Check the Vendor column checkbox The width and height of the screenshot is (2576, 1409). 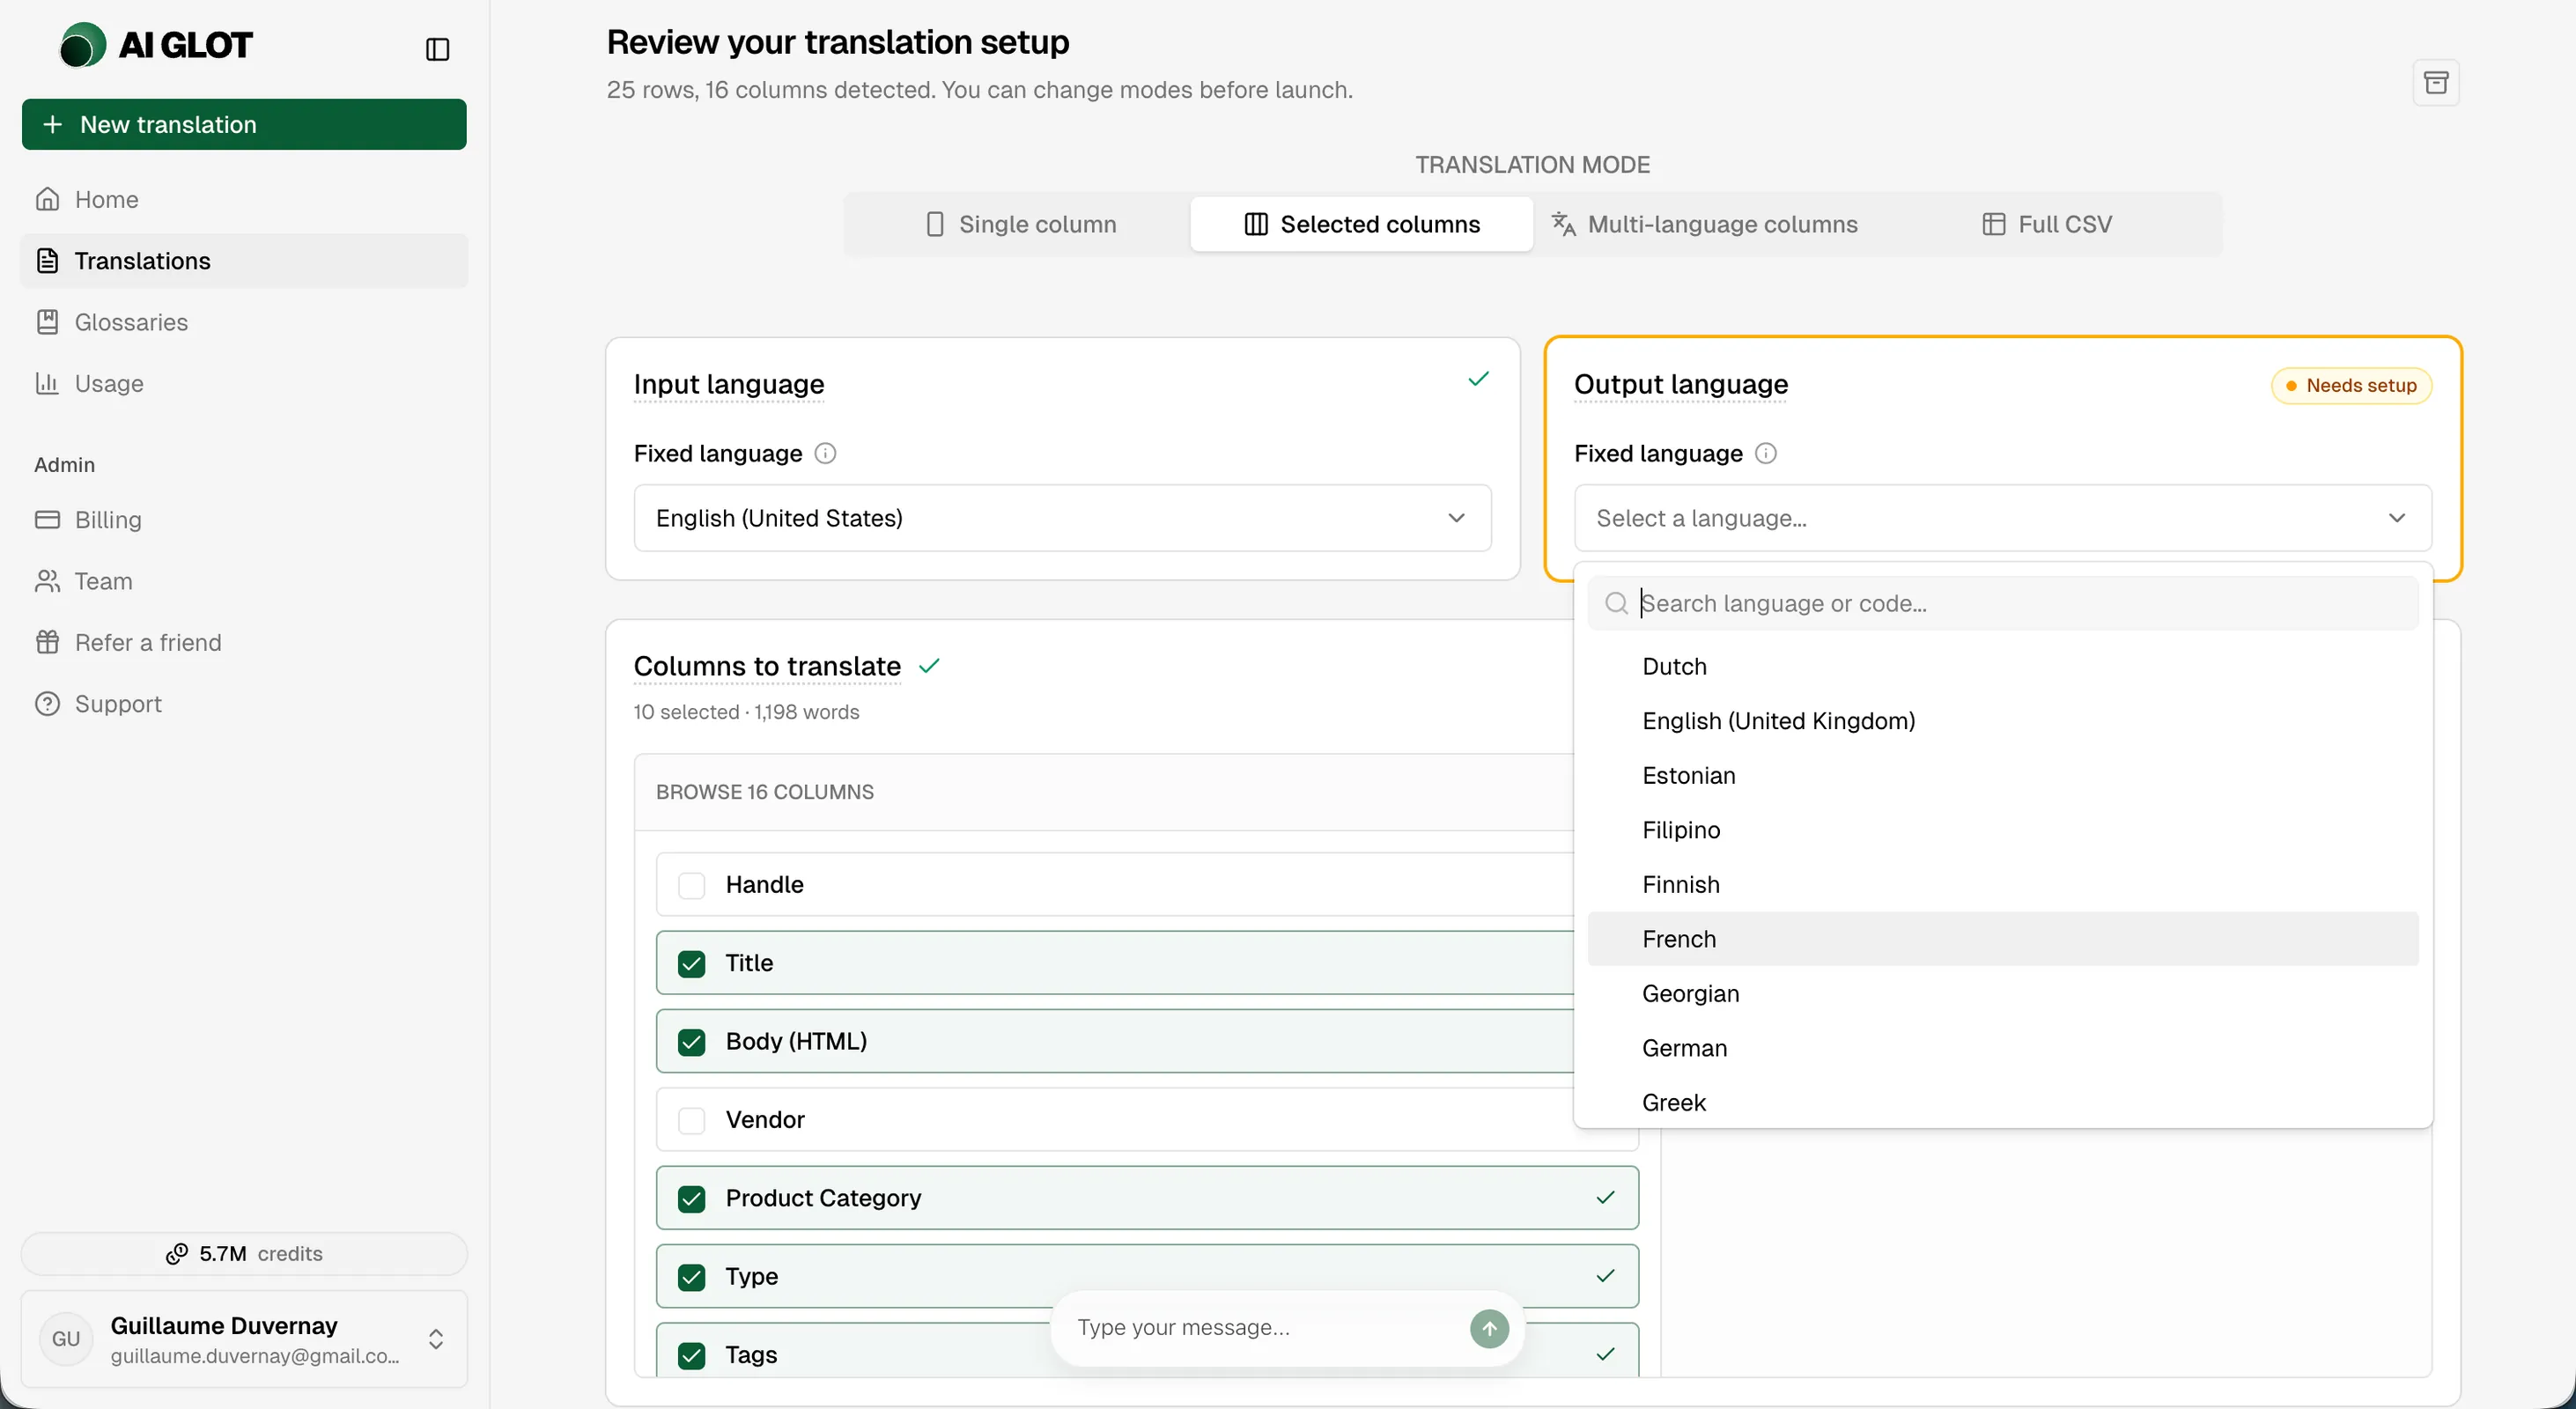click(x=691, y=1120)
